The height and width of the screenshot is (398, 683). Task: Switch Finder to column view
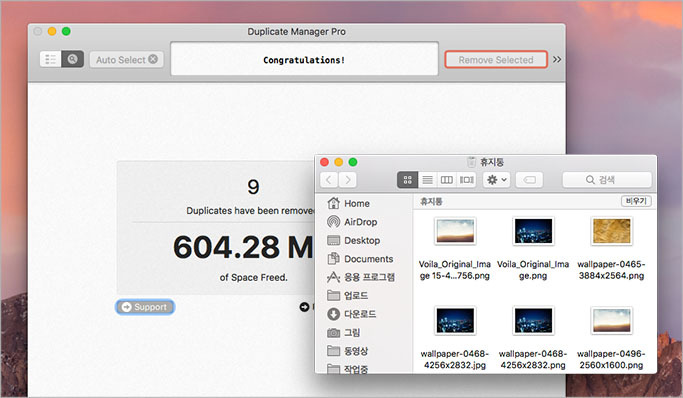446,180
